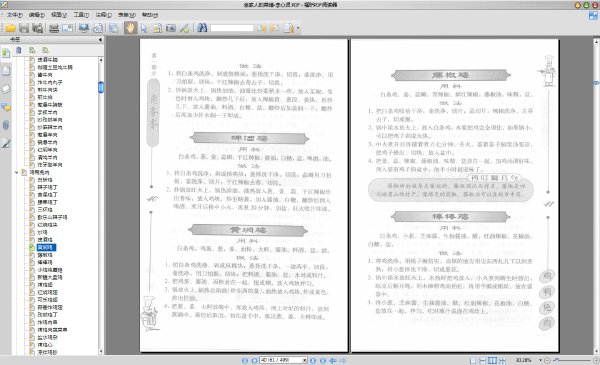The height and width of the screenshot is (365, 600).
Task: Open the 工具 menu
Action: point(81,15)
